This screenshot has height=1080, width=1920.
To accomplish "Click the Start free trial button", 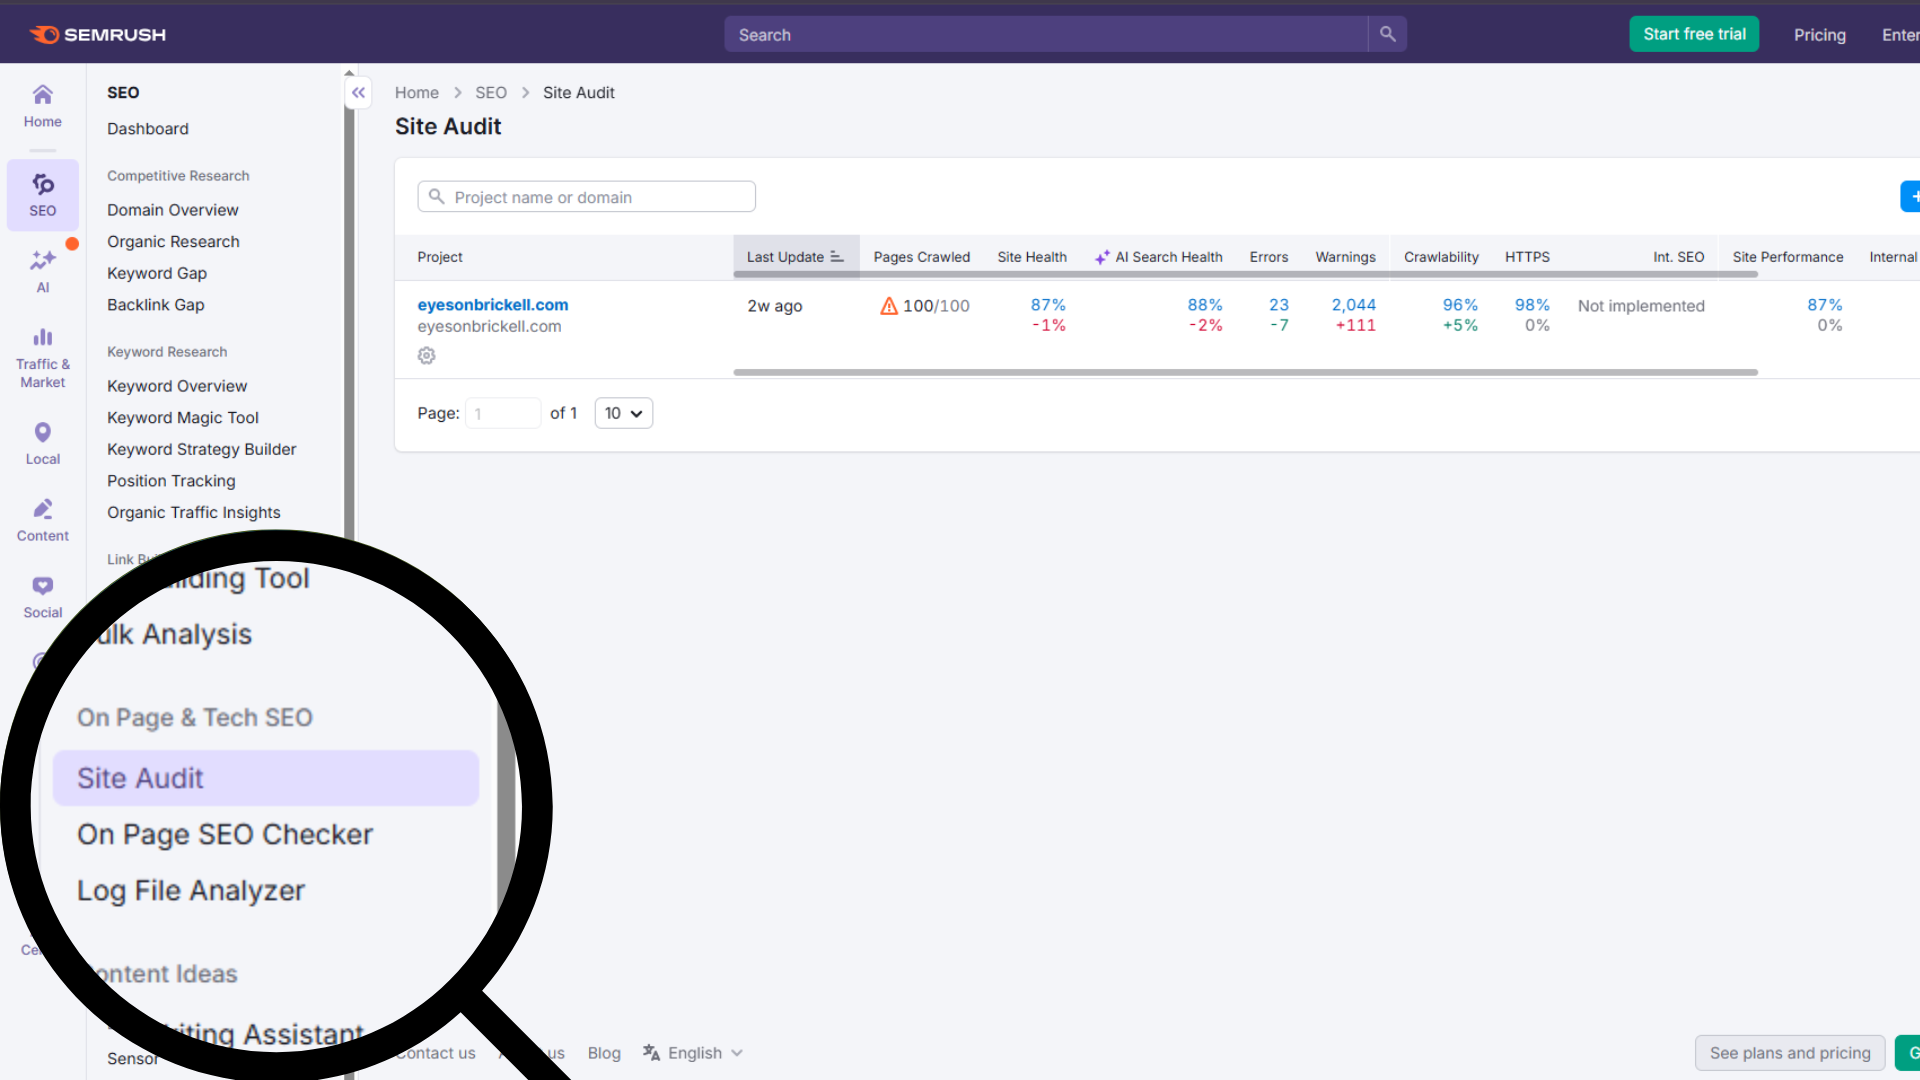I will pyautogui.click(x=1693, y=33).
